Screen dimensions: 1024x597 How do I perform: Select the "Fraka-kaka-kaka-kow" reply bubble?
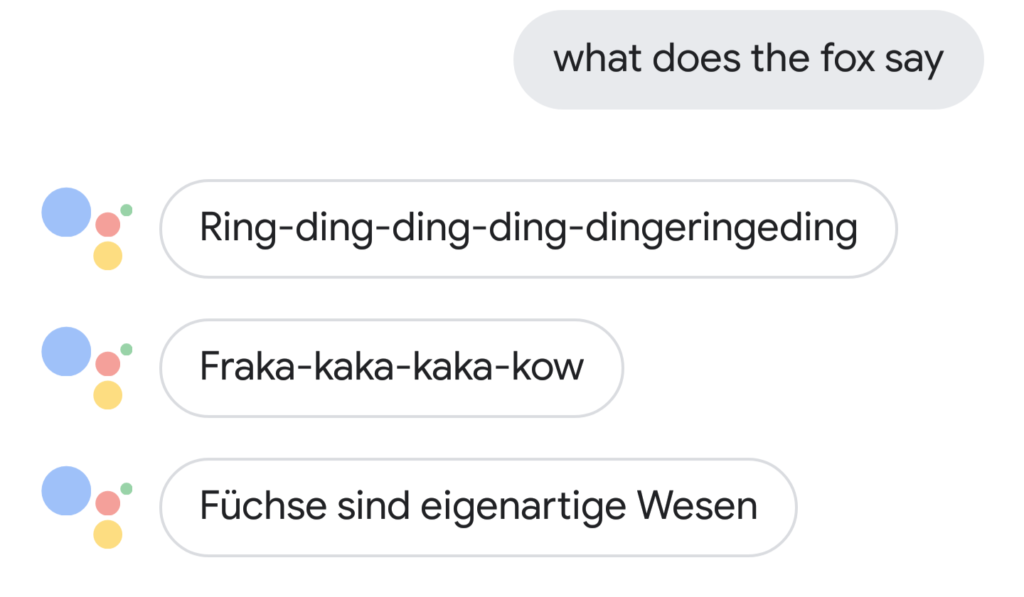point(391,367)
